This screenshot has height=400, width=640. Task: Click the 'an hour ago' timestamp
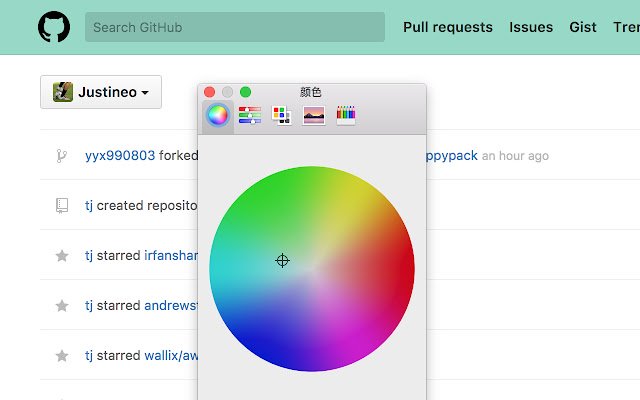[x=515, y=156]
